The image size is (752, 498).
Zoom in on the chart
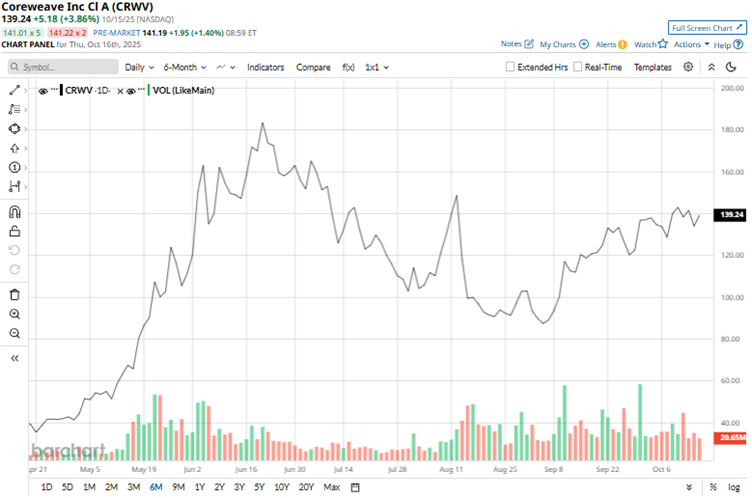tap(15, 314)
